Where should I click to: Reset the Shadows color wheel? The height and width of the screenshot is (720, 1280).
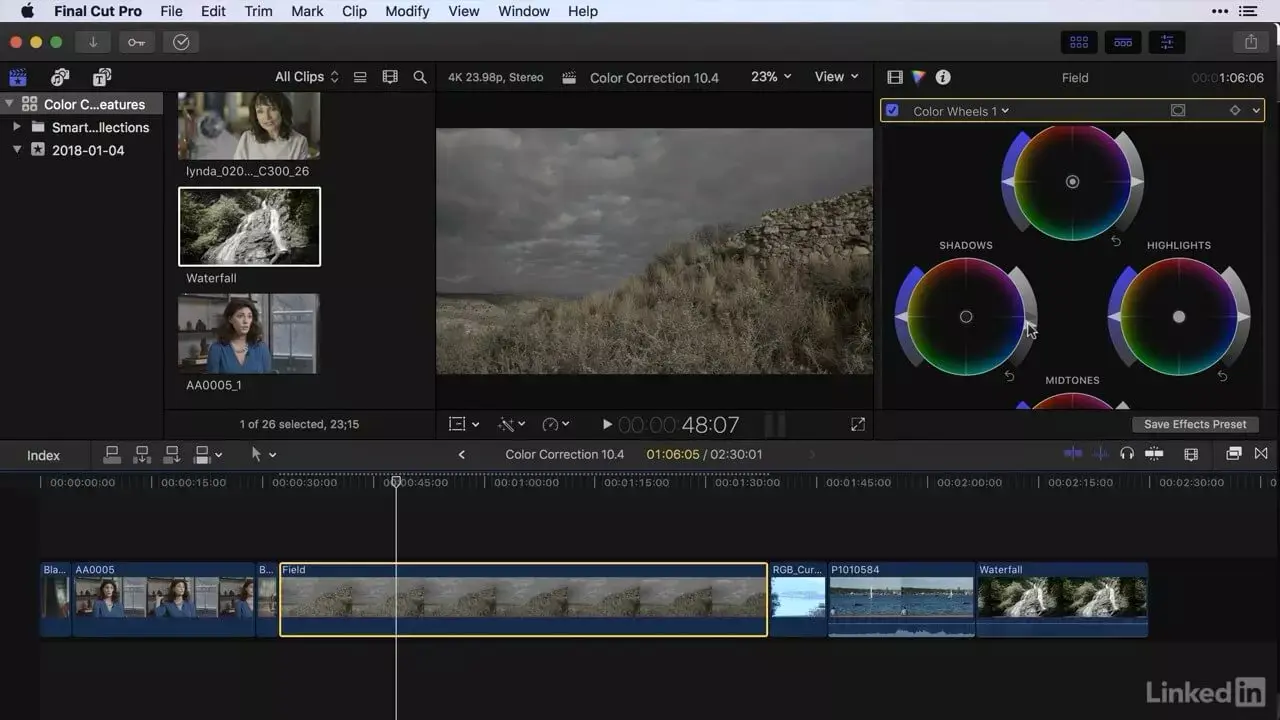1009,376
